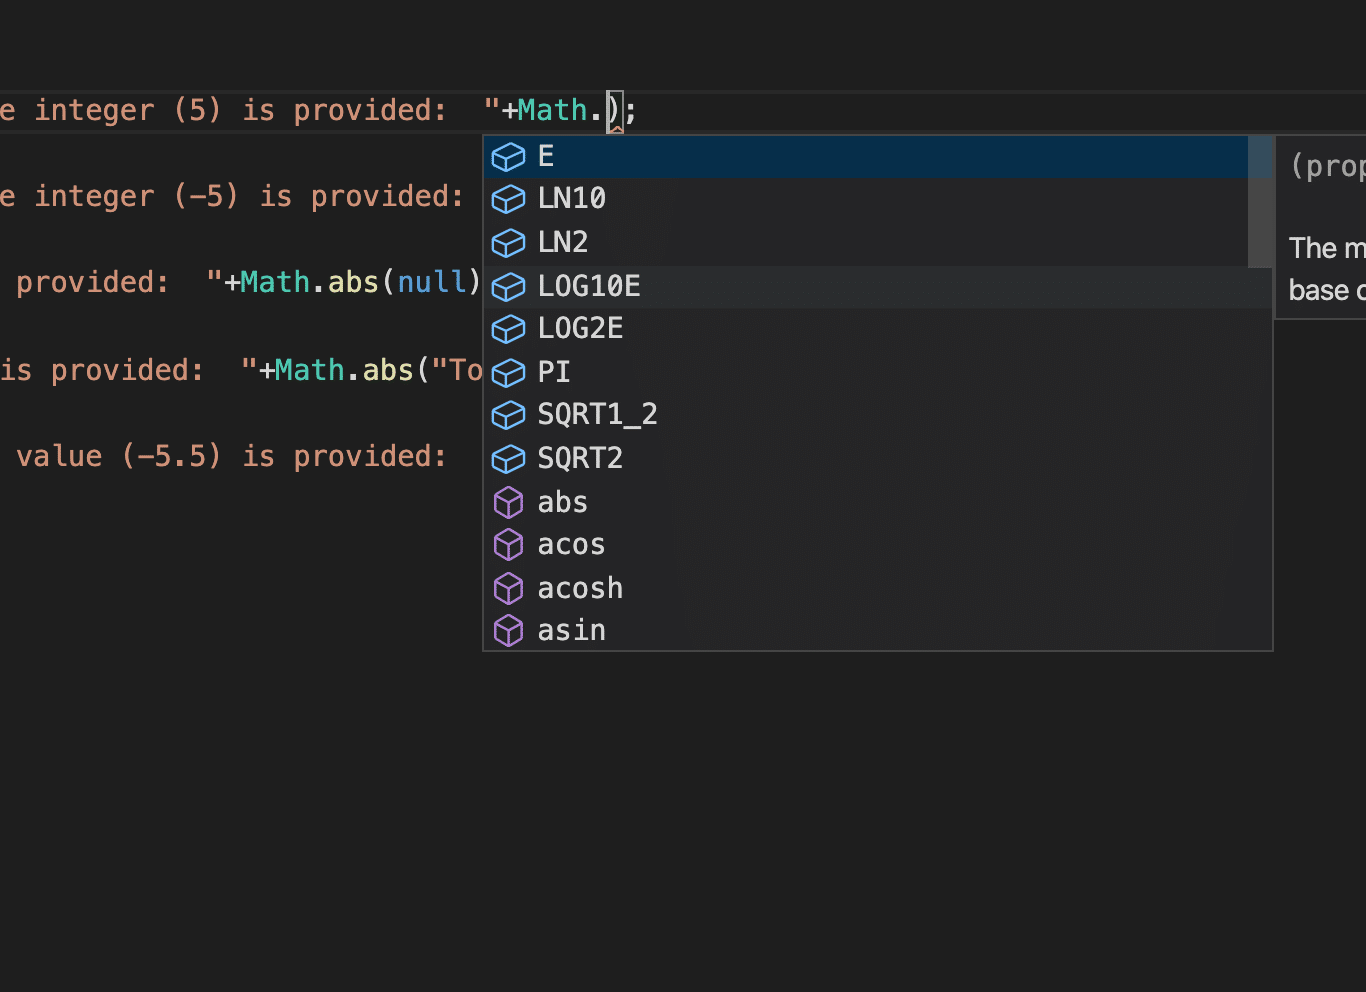Image resolution: width=1366 pixels, height=992 pixels.
Task: Pick SQRT1_2 in the autocomplete
Action: [866, 414]
